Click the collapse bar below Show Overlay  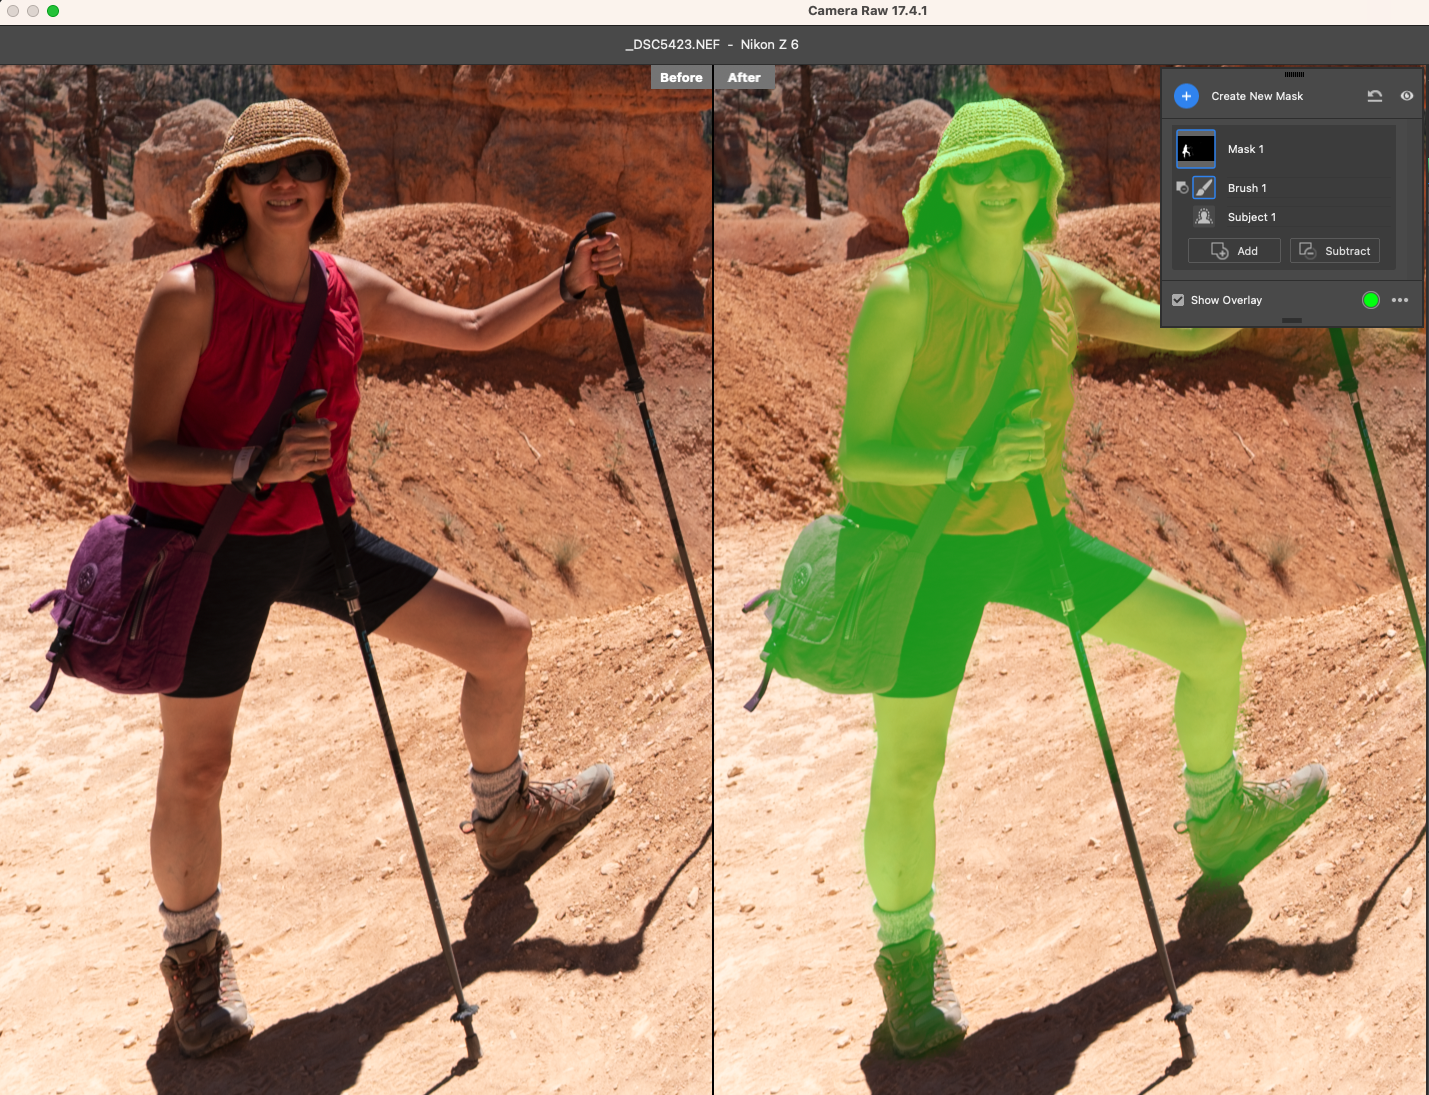click(x=1292, y=320)
